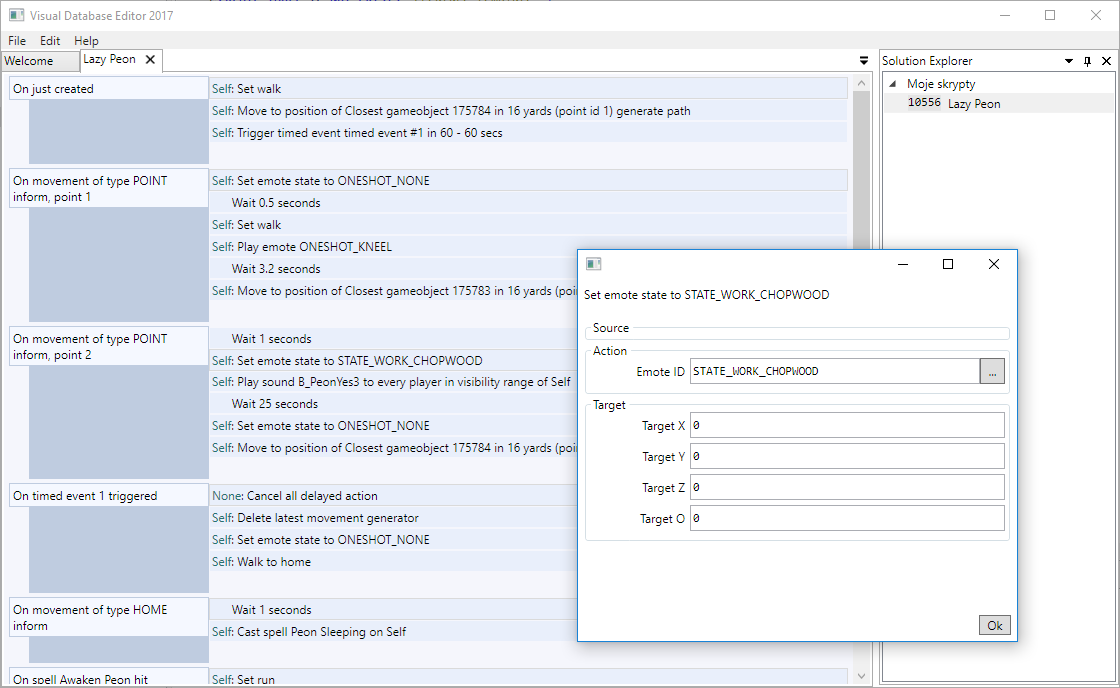The image size is (1120, 688).
Task: Click the Target X input field
Action: coord(846,424)
